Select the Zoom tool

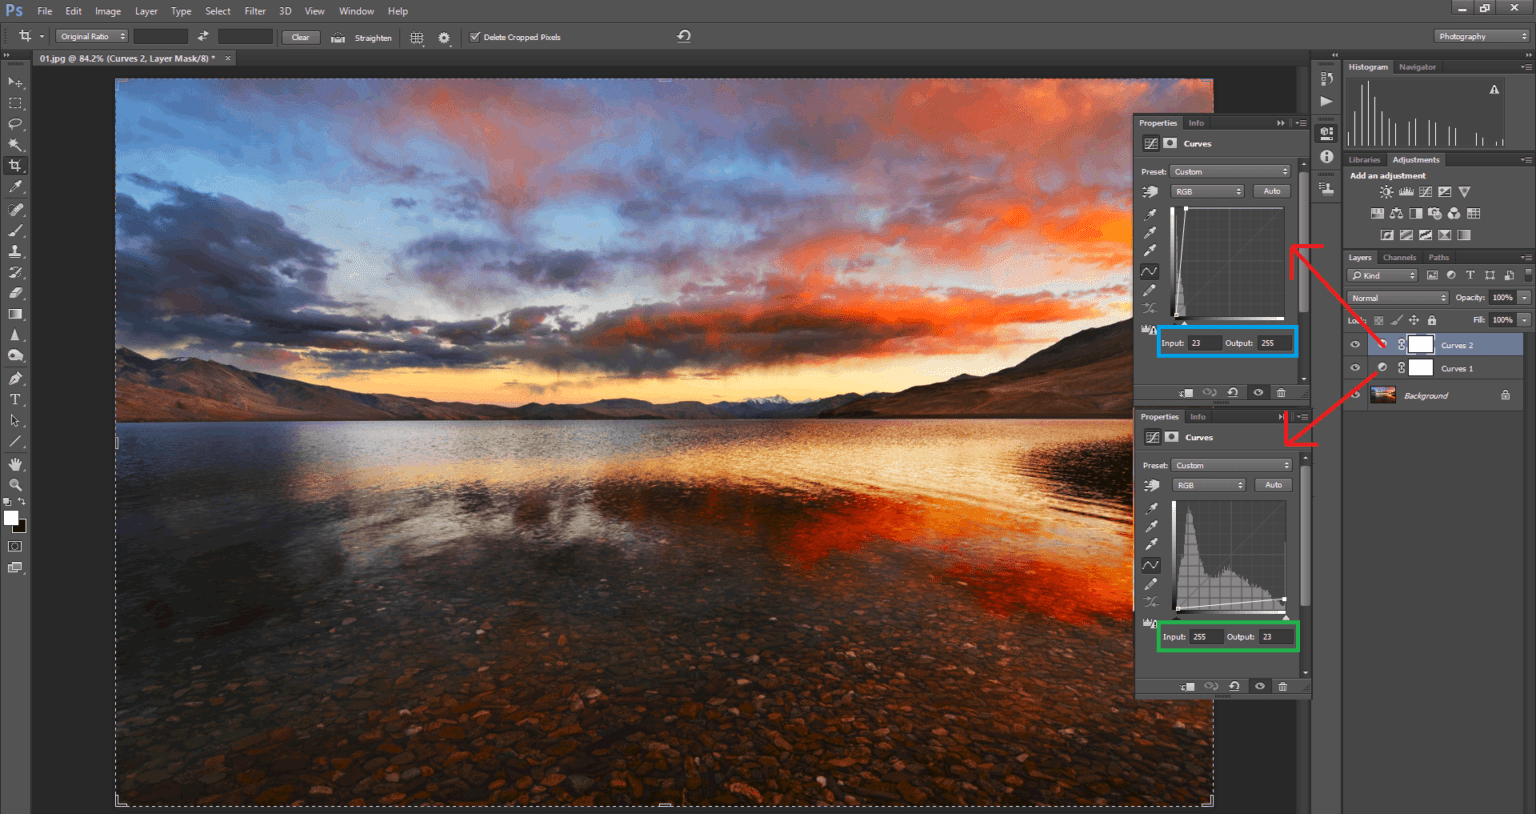[x=15, y=485]
